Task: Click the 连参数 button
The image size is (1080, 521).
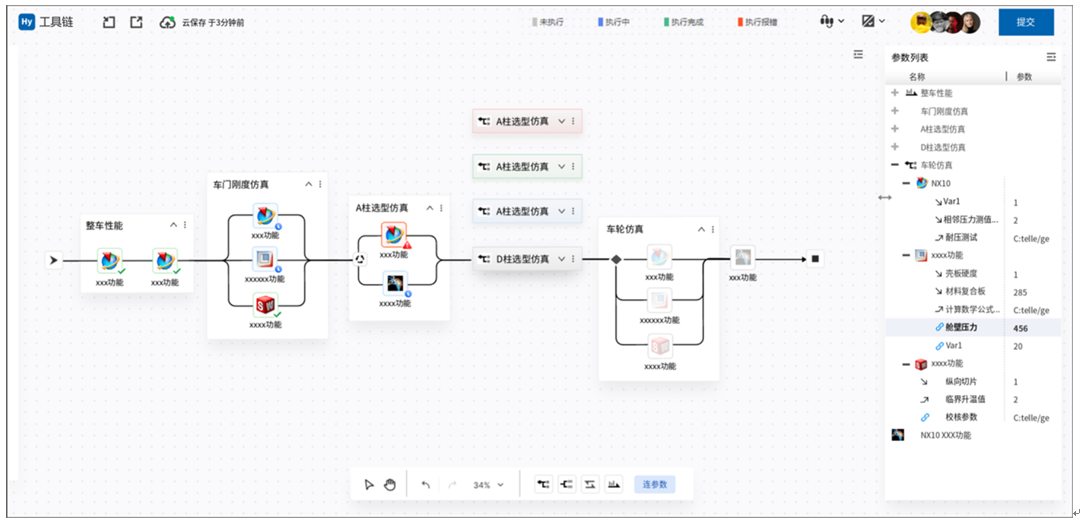Action: tap(655, 485)
